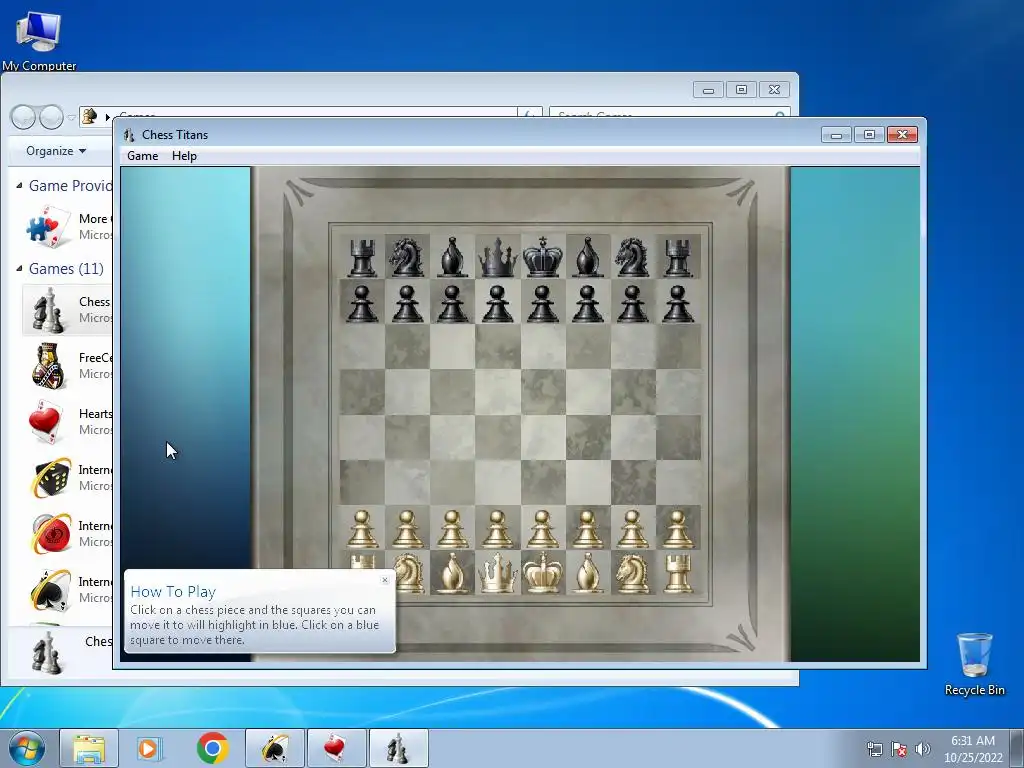Select the black bishop next to the queen
The image size is (1024, 768).
[452, 257]
